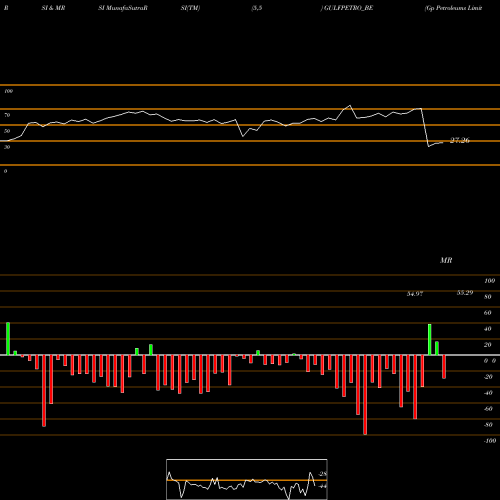Click the RSI line's peak above 70
This screenshot has height=500, width=500.
[350, 106]
